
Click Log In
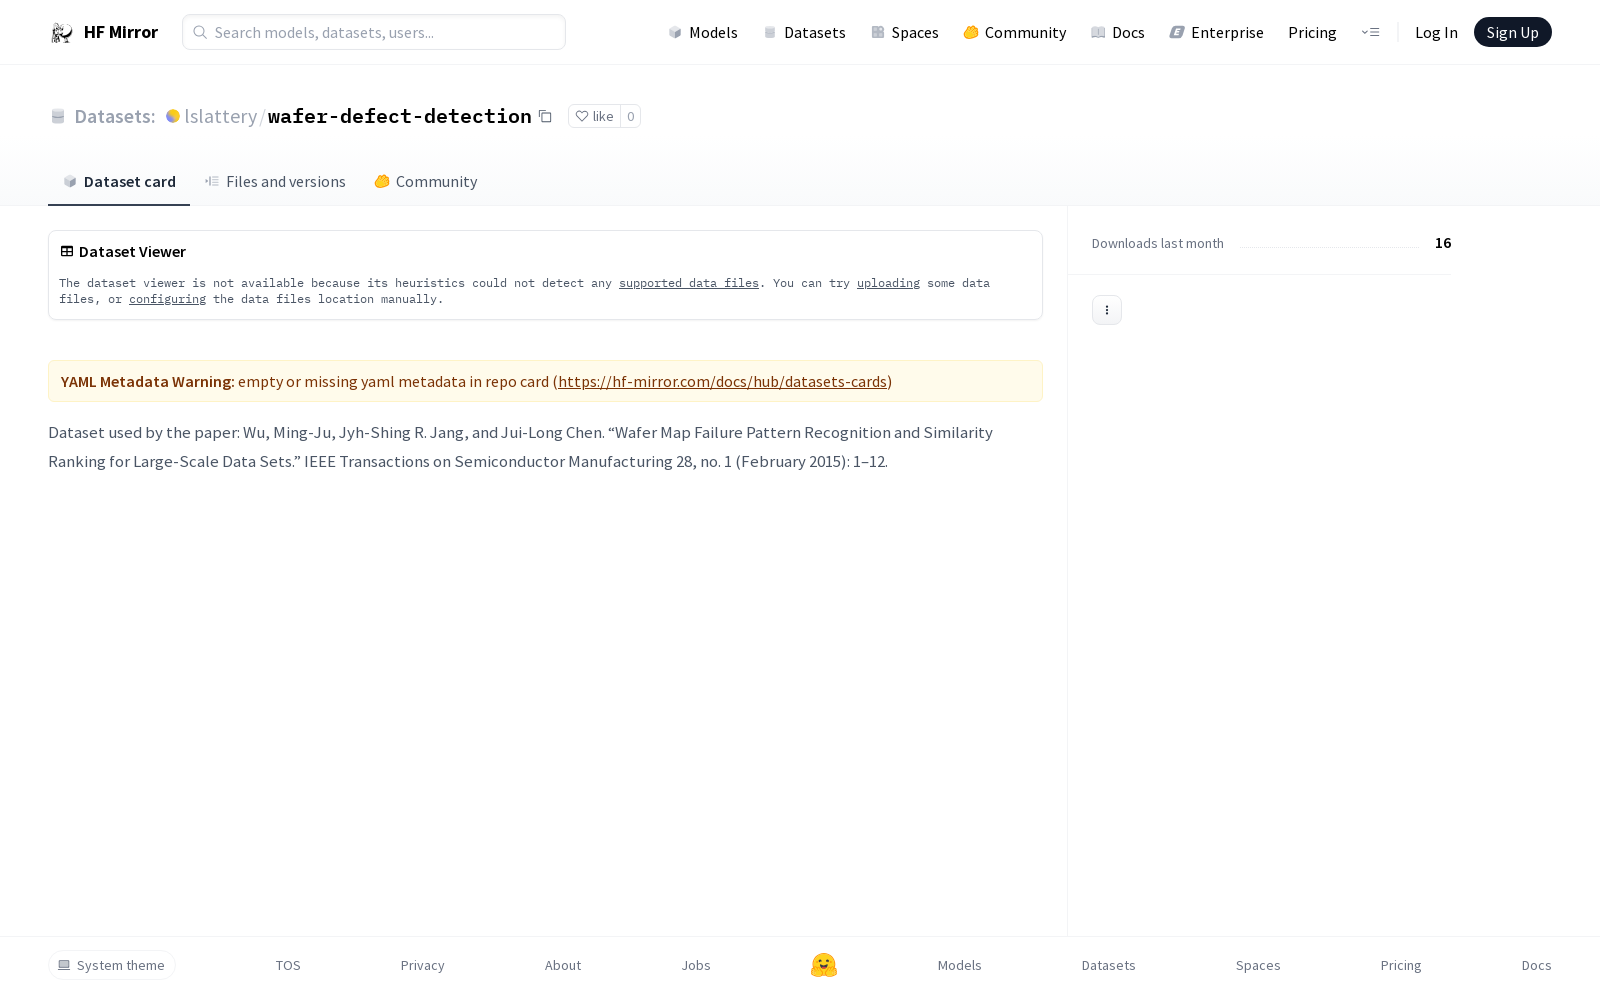pos(1436,32)
